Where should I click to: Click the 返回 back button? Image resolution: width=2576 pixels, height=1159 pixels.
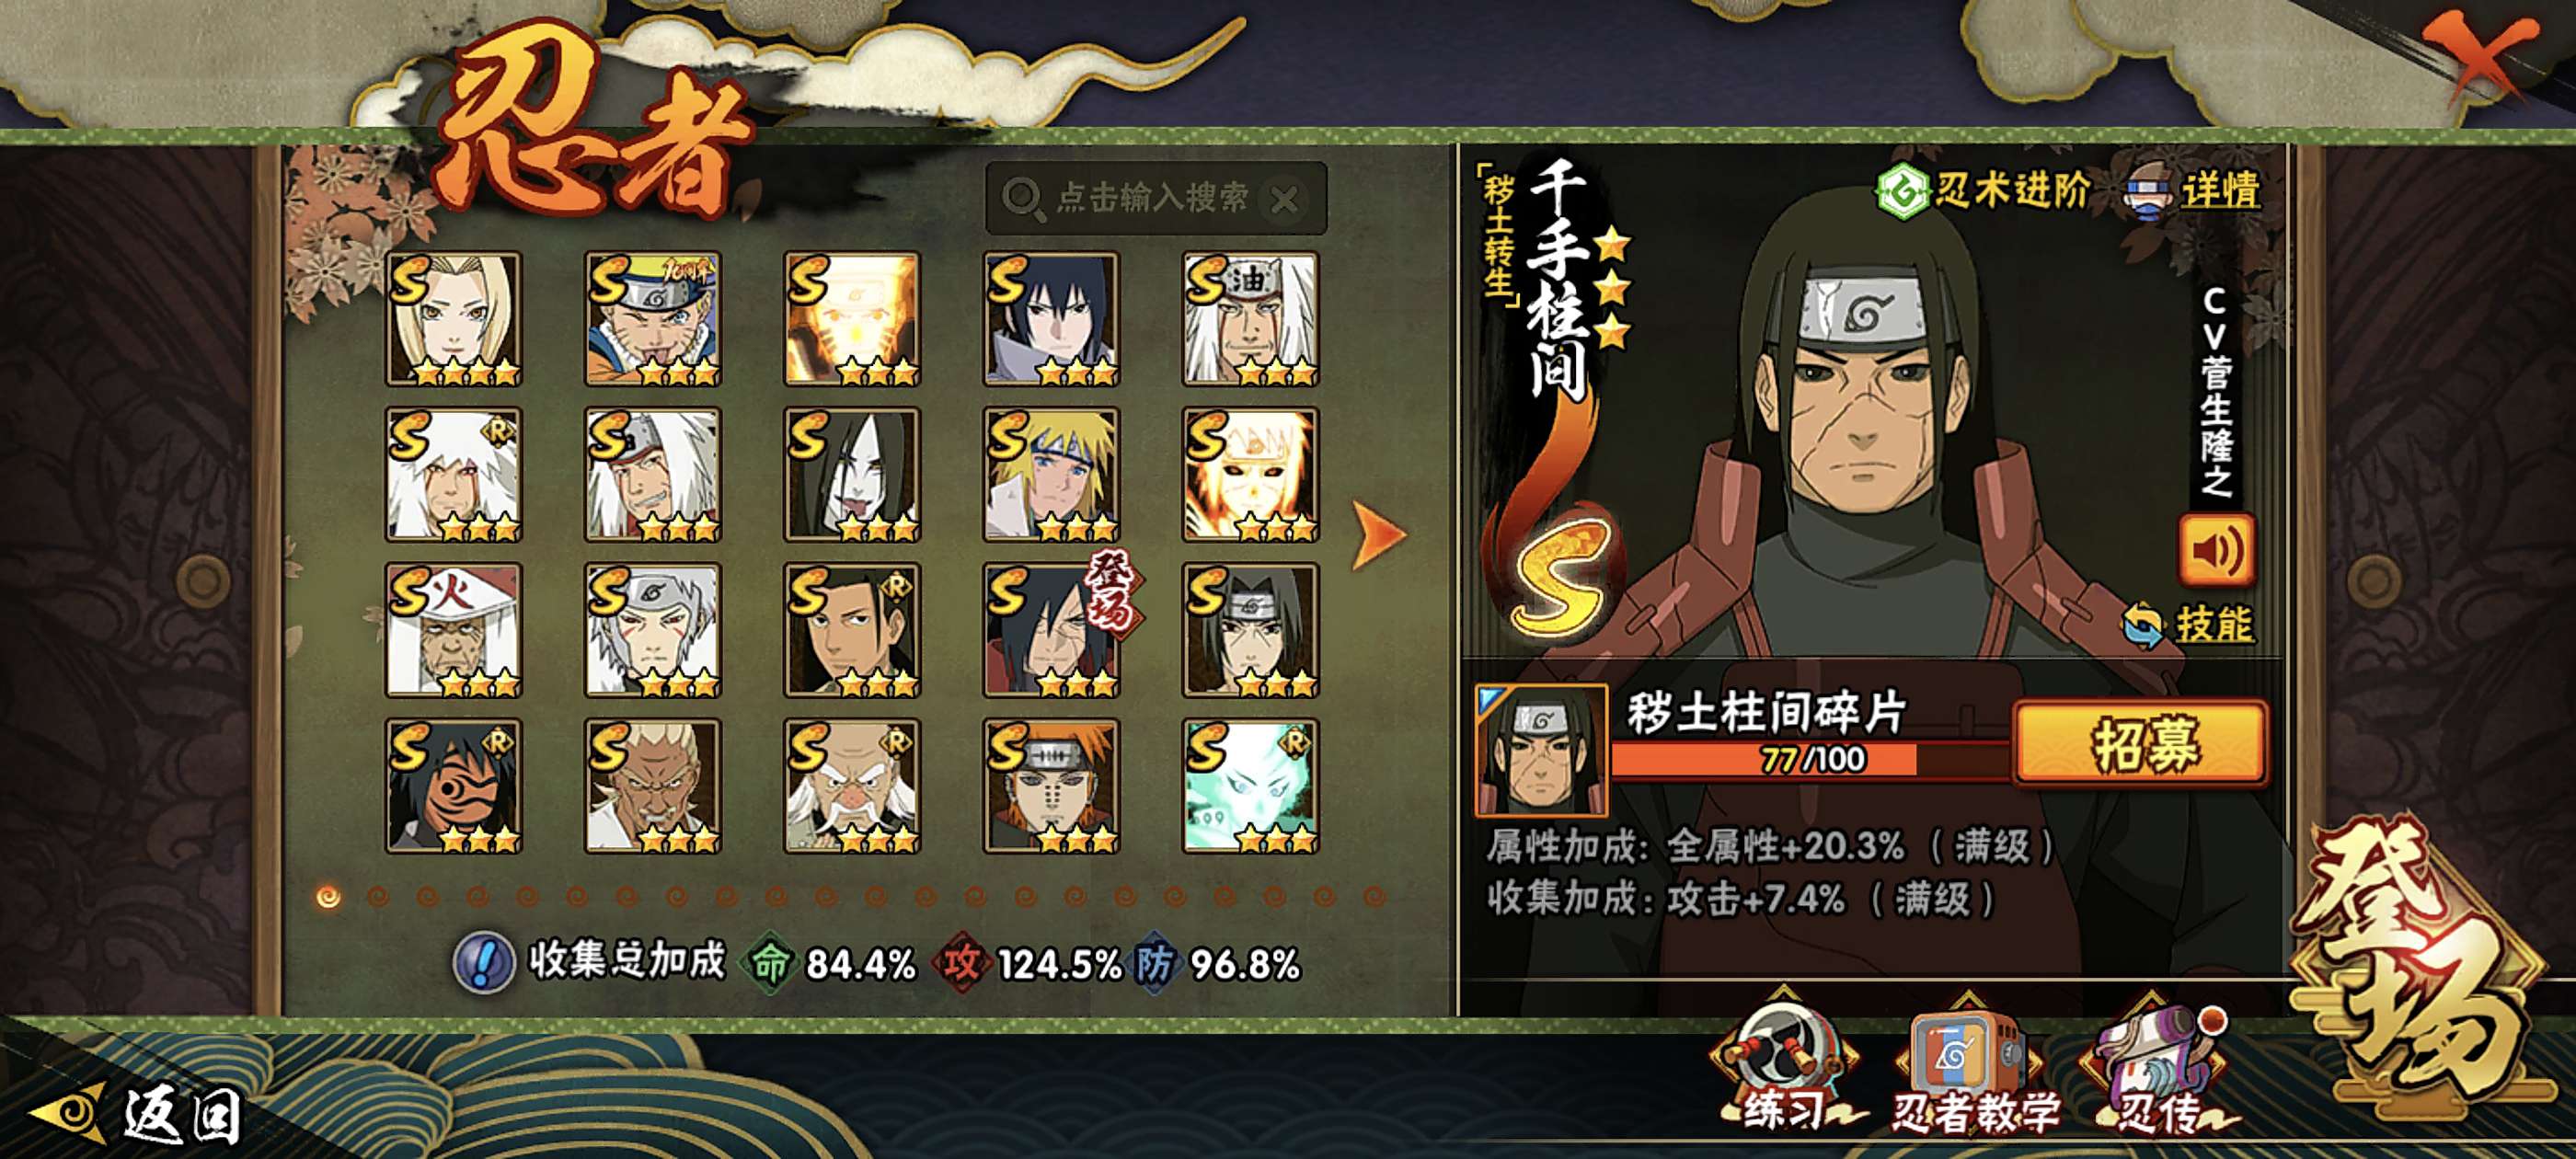coord(140,1113)
